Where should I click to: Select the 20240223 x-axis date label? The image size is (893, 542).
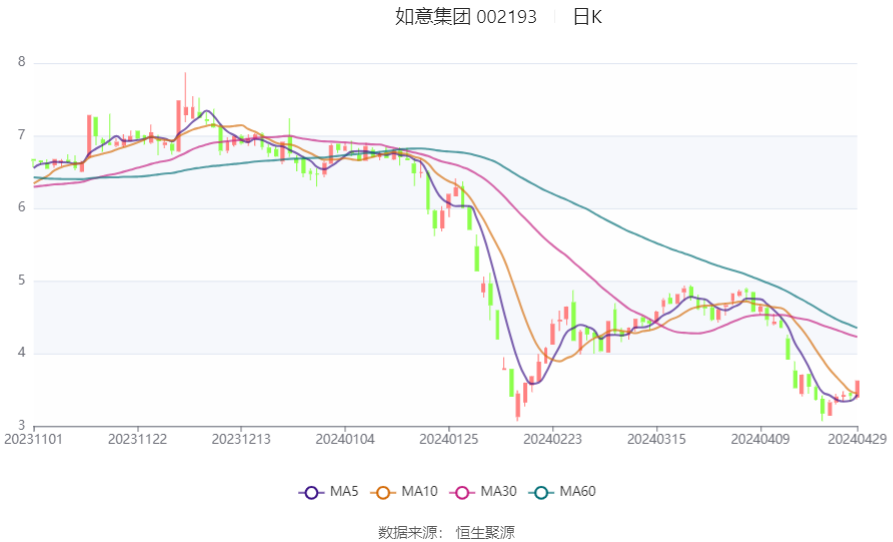(x=553, y=439)
